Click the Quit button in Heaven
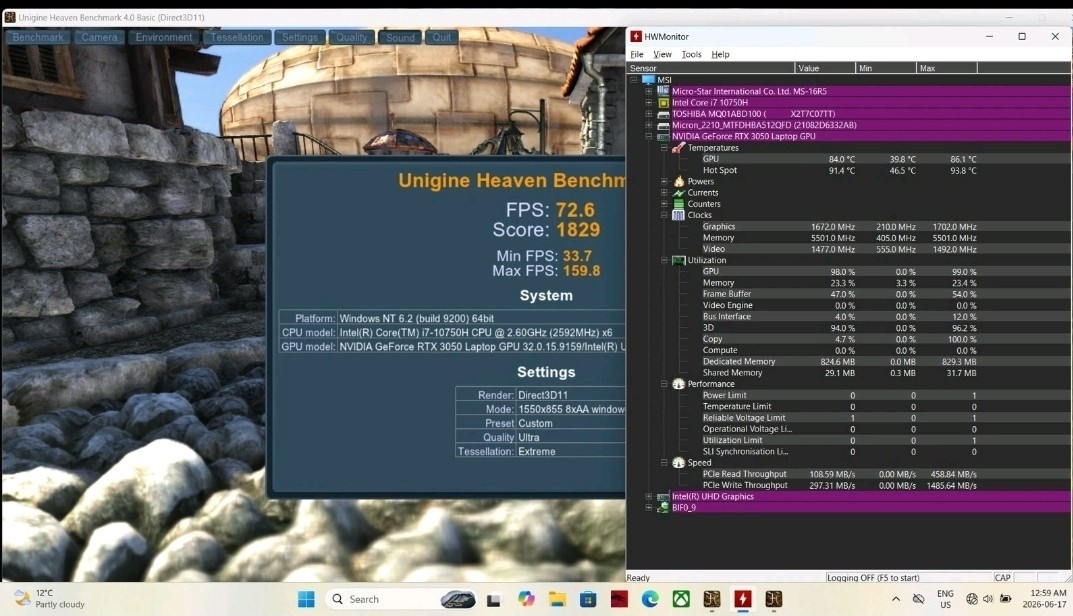Viewport: 1073px width, 616px height. pyautogui.click(x=442, y=37)
